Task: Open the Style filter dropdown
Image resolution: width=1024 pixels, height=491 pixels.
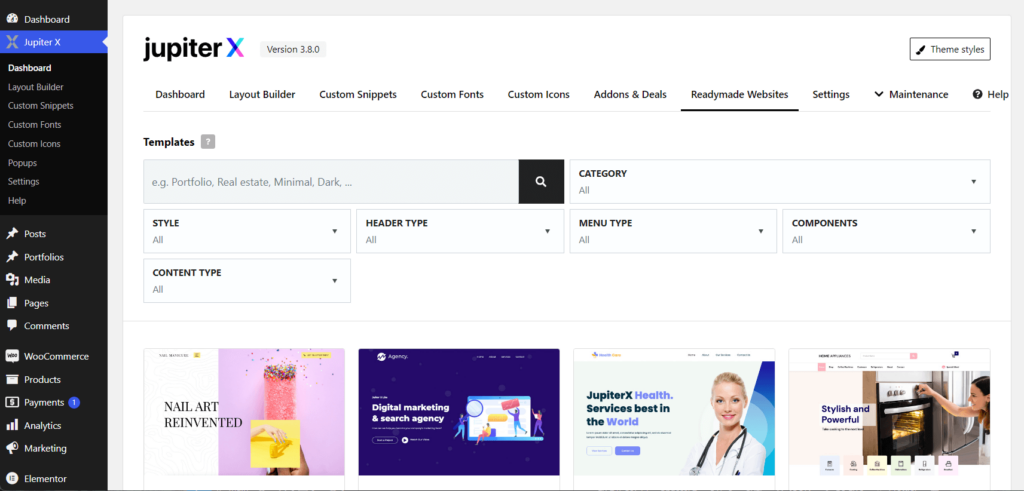Action: click(x=247, y=231)
